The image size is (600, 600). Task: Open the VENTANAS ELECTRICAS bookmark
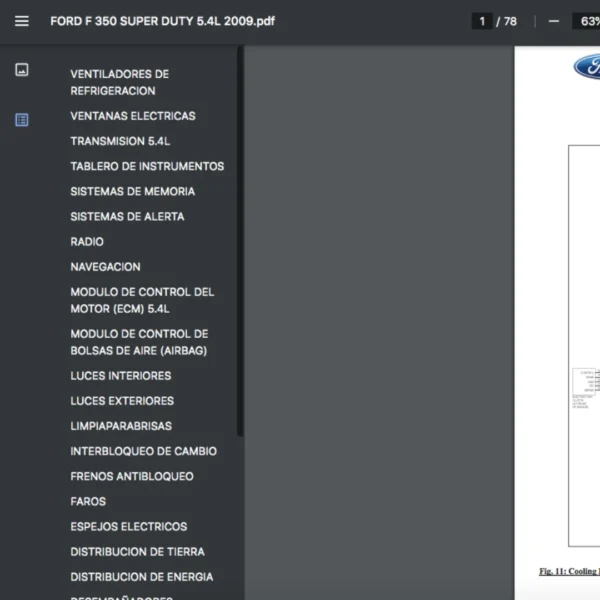tap(133, 116)
